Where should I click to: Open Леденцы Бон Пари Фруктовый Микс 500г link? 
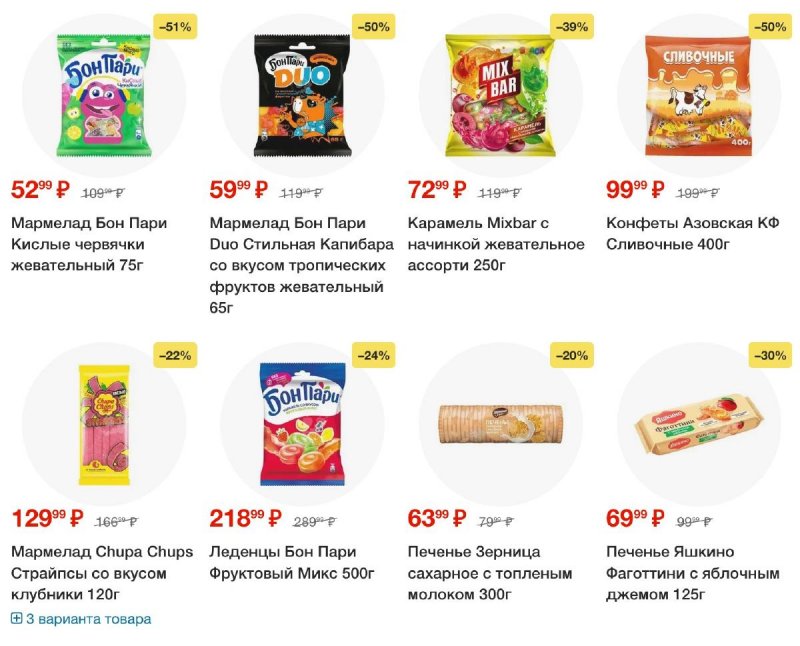point(292,562)
